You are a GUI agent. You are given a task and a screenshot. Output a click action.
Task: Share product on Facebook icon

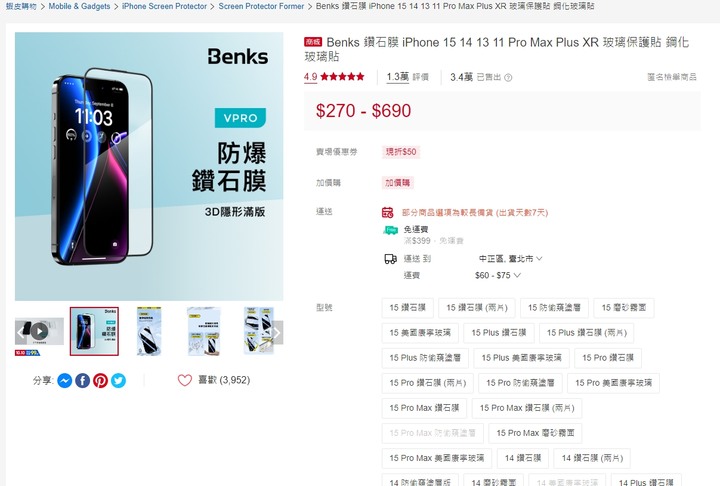point(83,381)
